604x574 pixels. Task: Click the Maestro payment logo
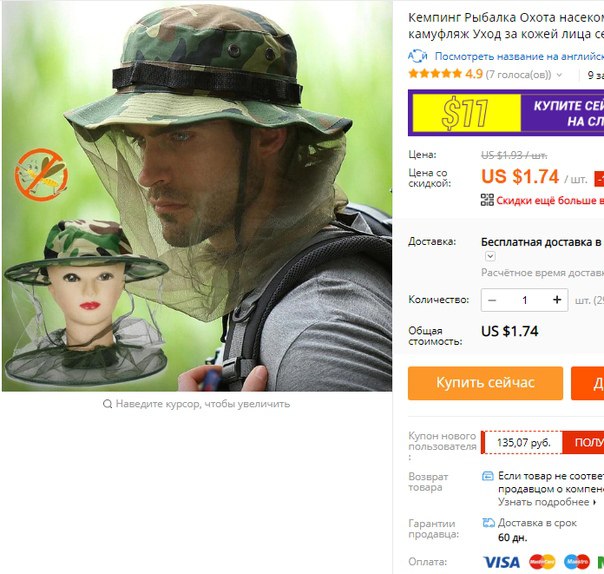pos(577,562)
